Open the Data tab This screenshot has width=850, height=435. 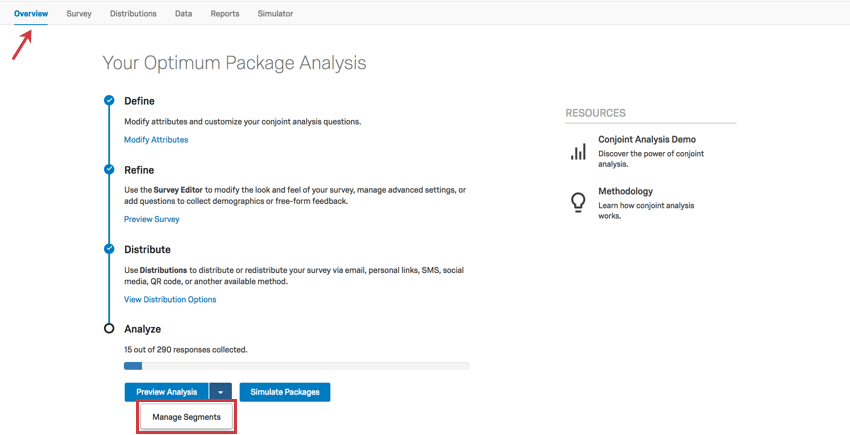pos(183,14)
